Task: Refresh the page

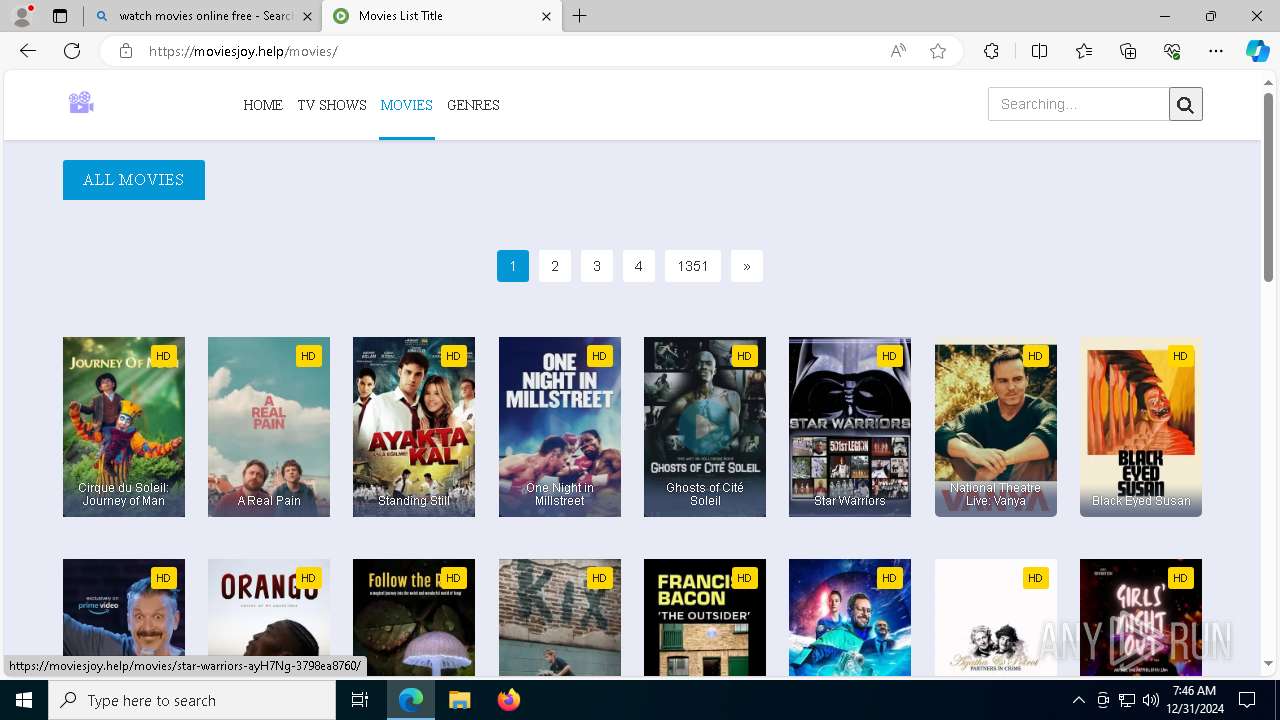Action: click(x=72, y=51)
